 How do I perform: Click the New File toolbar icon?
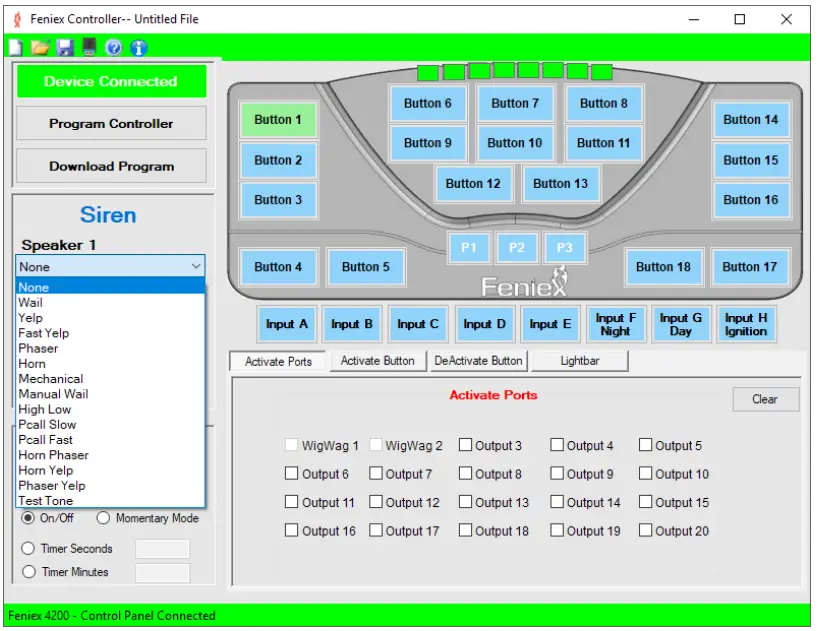(16, 48)
